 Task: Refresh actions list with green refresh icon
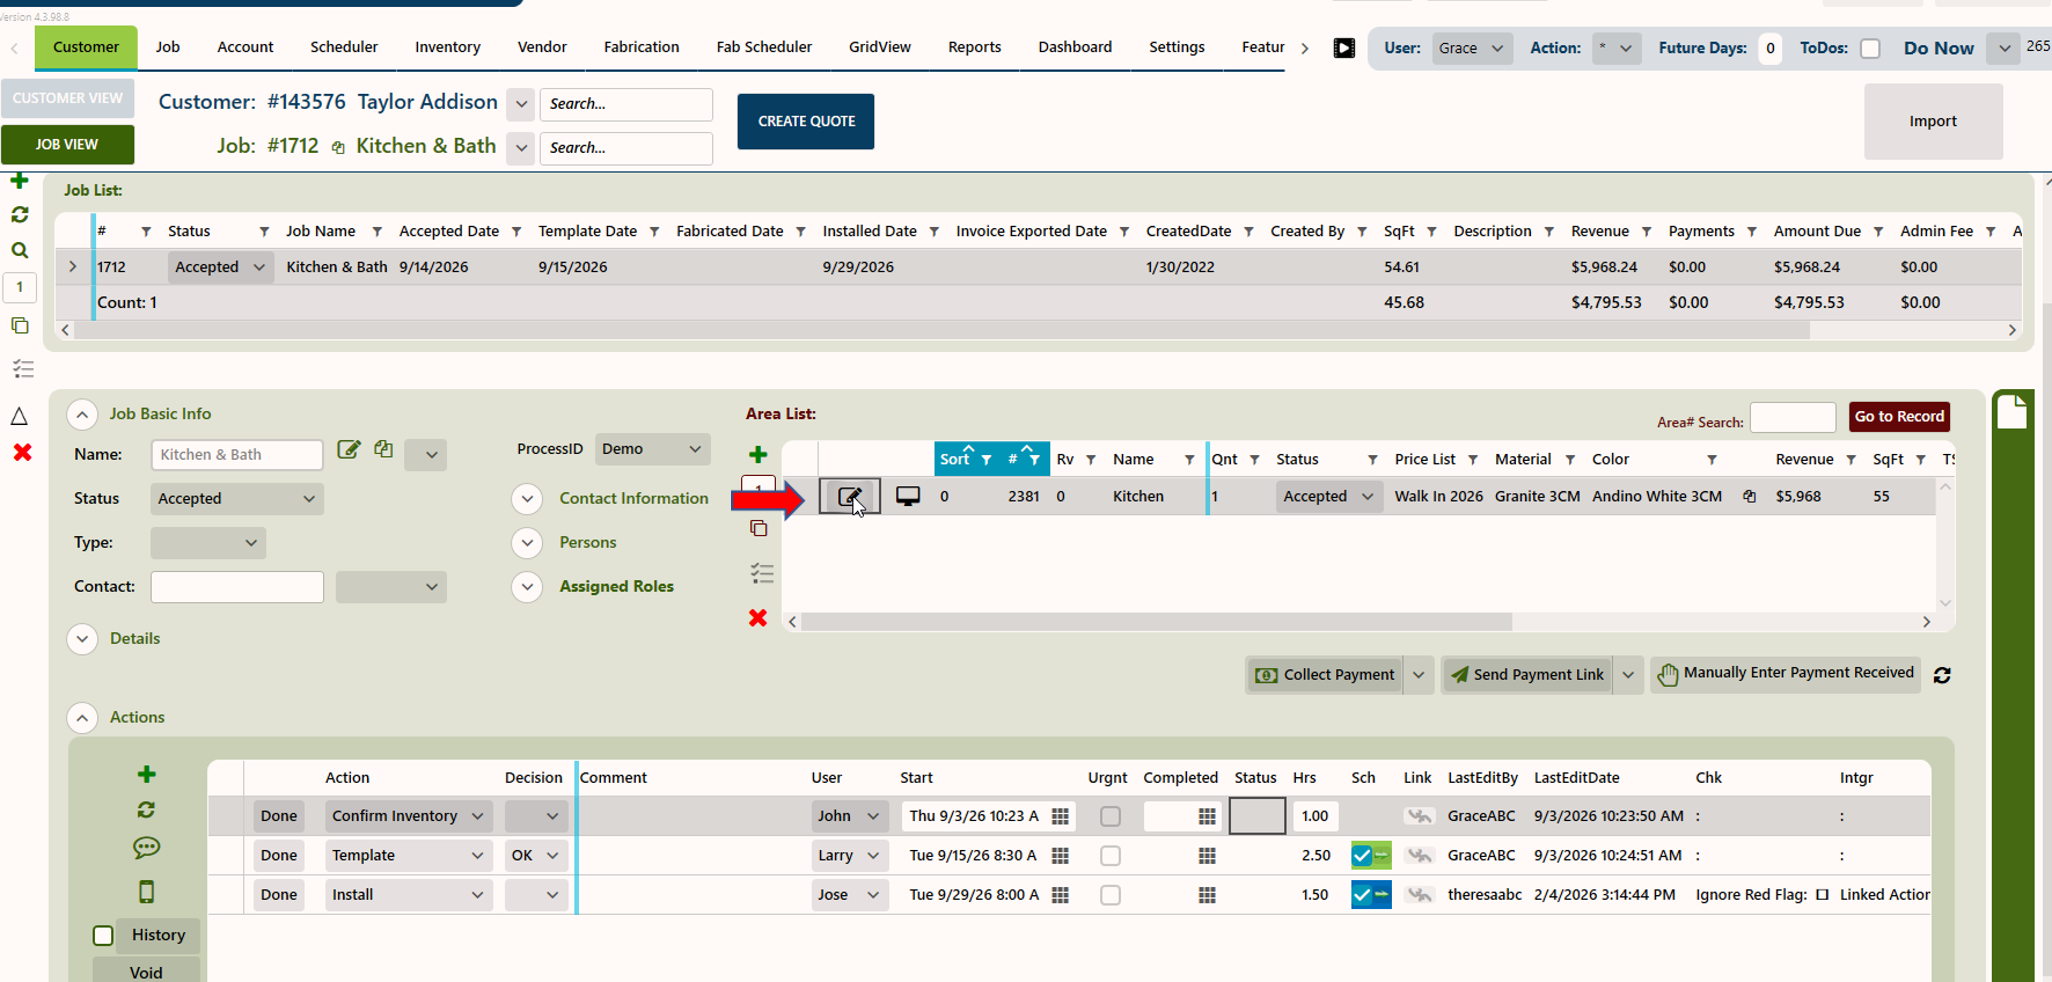click(x=146, y=810)
